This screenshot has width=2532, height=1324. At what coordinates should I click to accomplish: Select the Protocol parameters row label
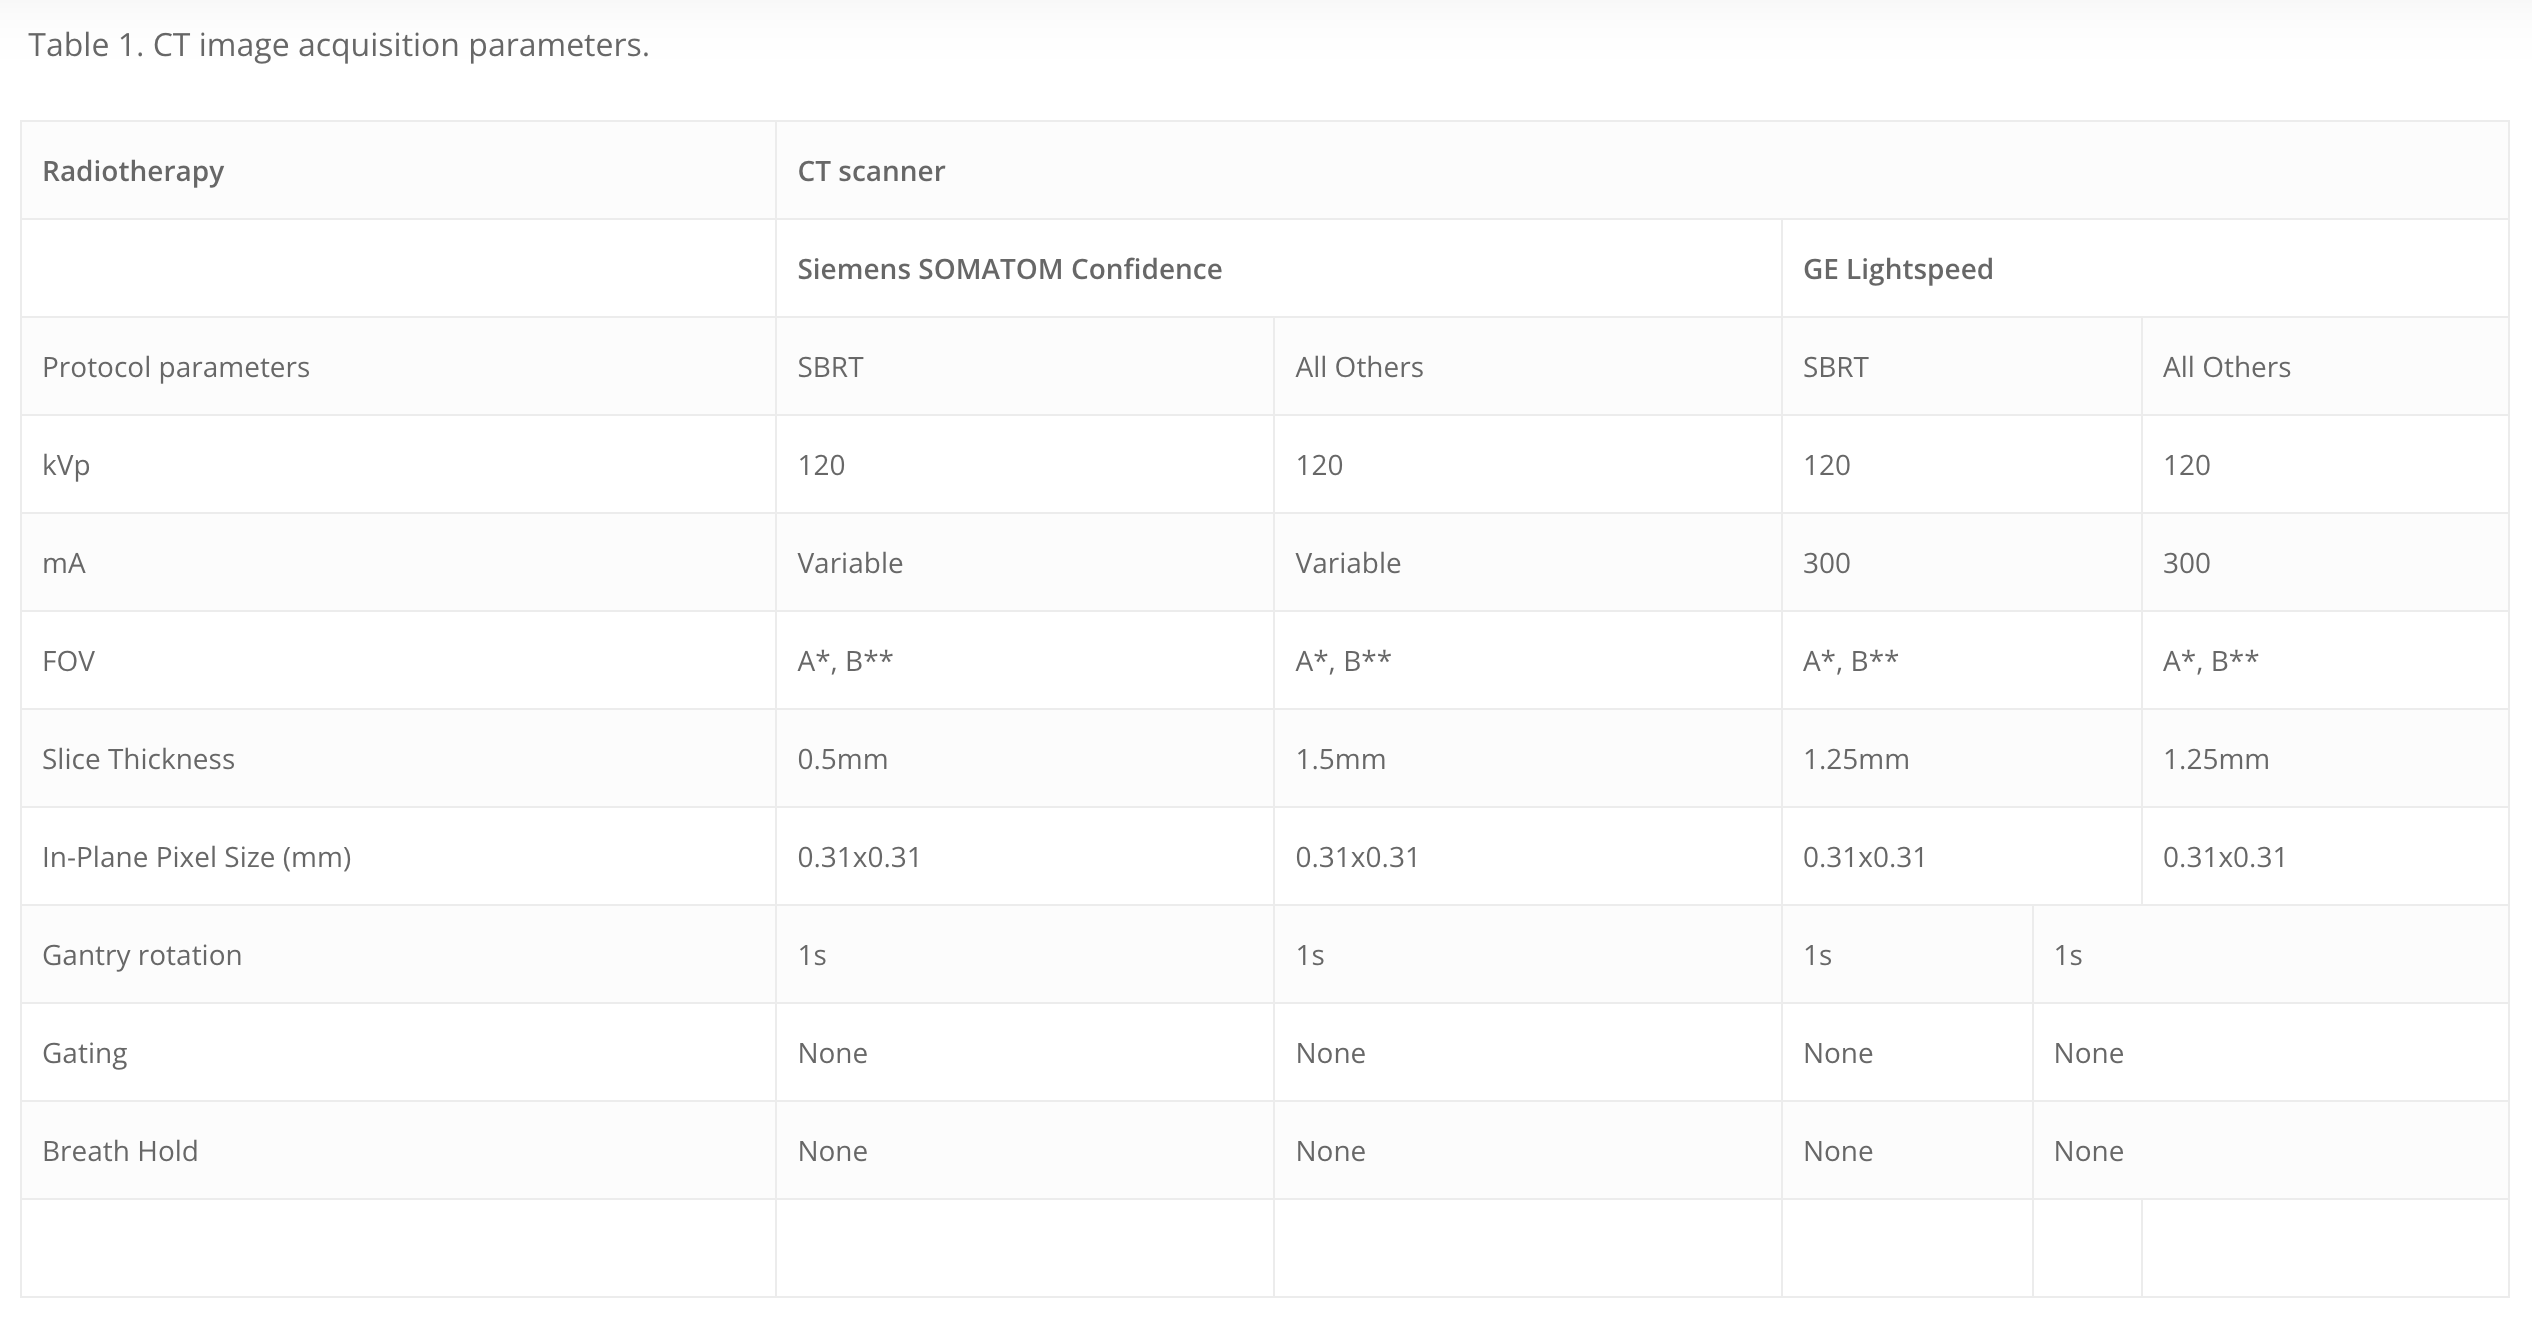[176, 367]
